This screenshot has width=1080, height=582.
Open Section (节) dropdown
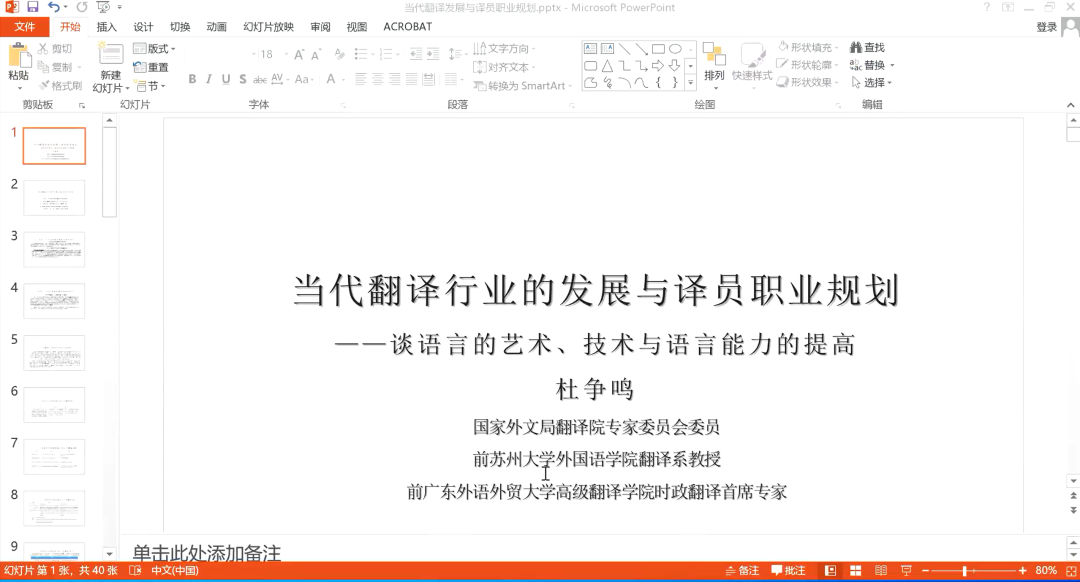[x=150, y=86]
